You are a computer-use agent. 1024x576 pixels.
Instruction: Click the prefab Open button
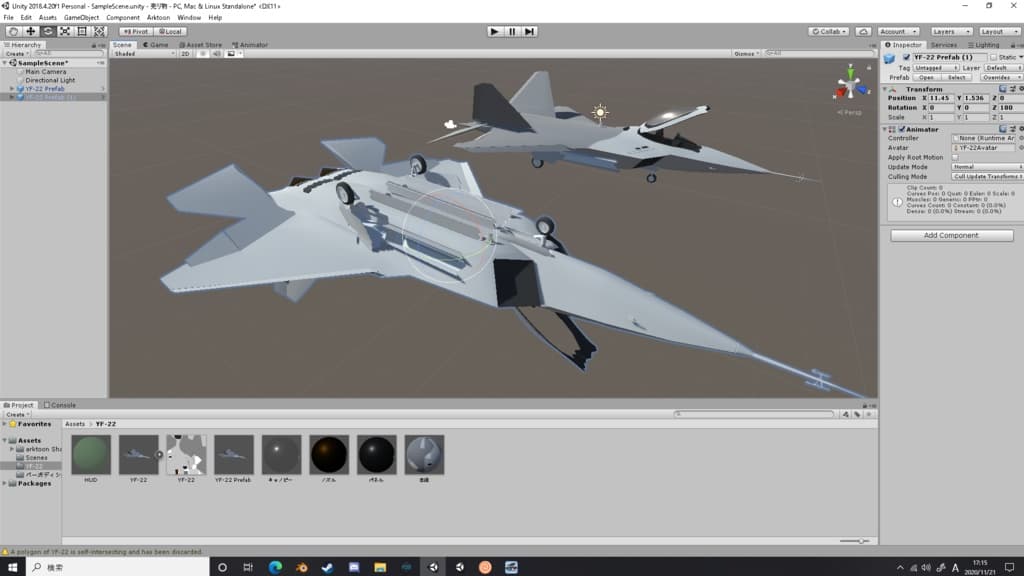(x=926, y=77)
